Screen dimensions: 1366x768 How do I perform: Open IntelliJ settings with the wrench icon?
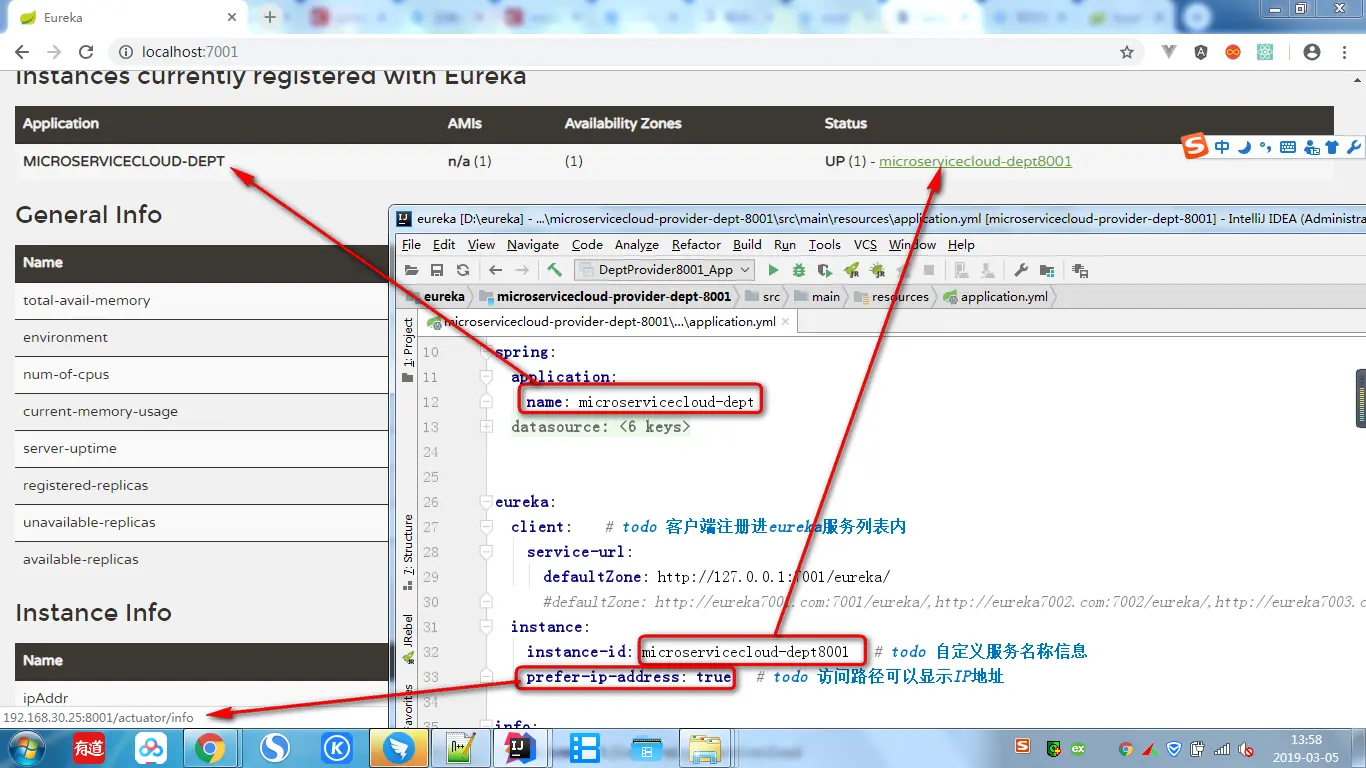tap(1021, 270)
